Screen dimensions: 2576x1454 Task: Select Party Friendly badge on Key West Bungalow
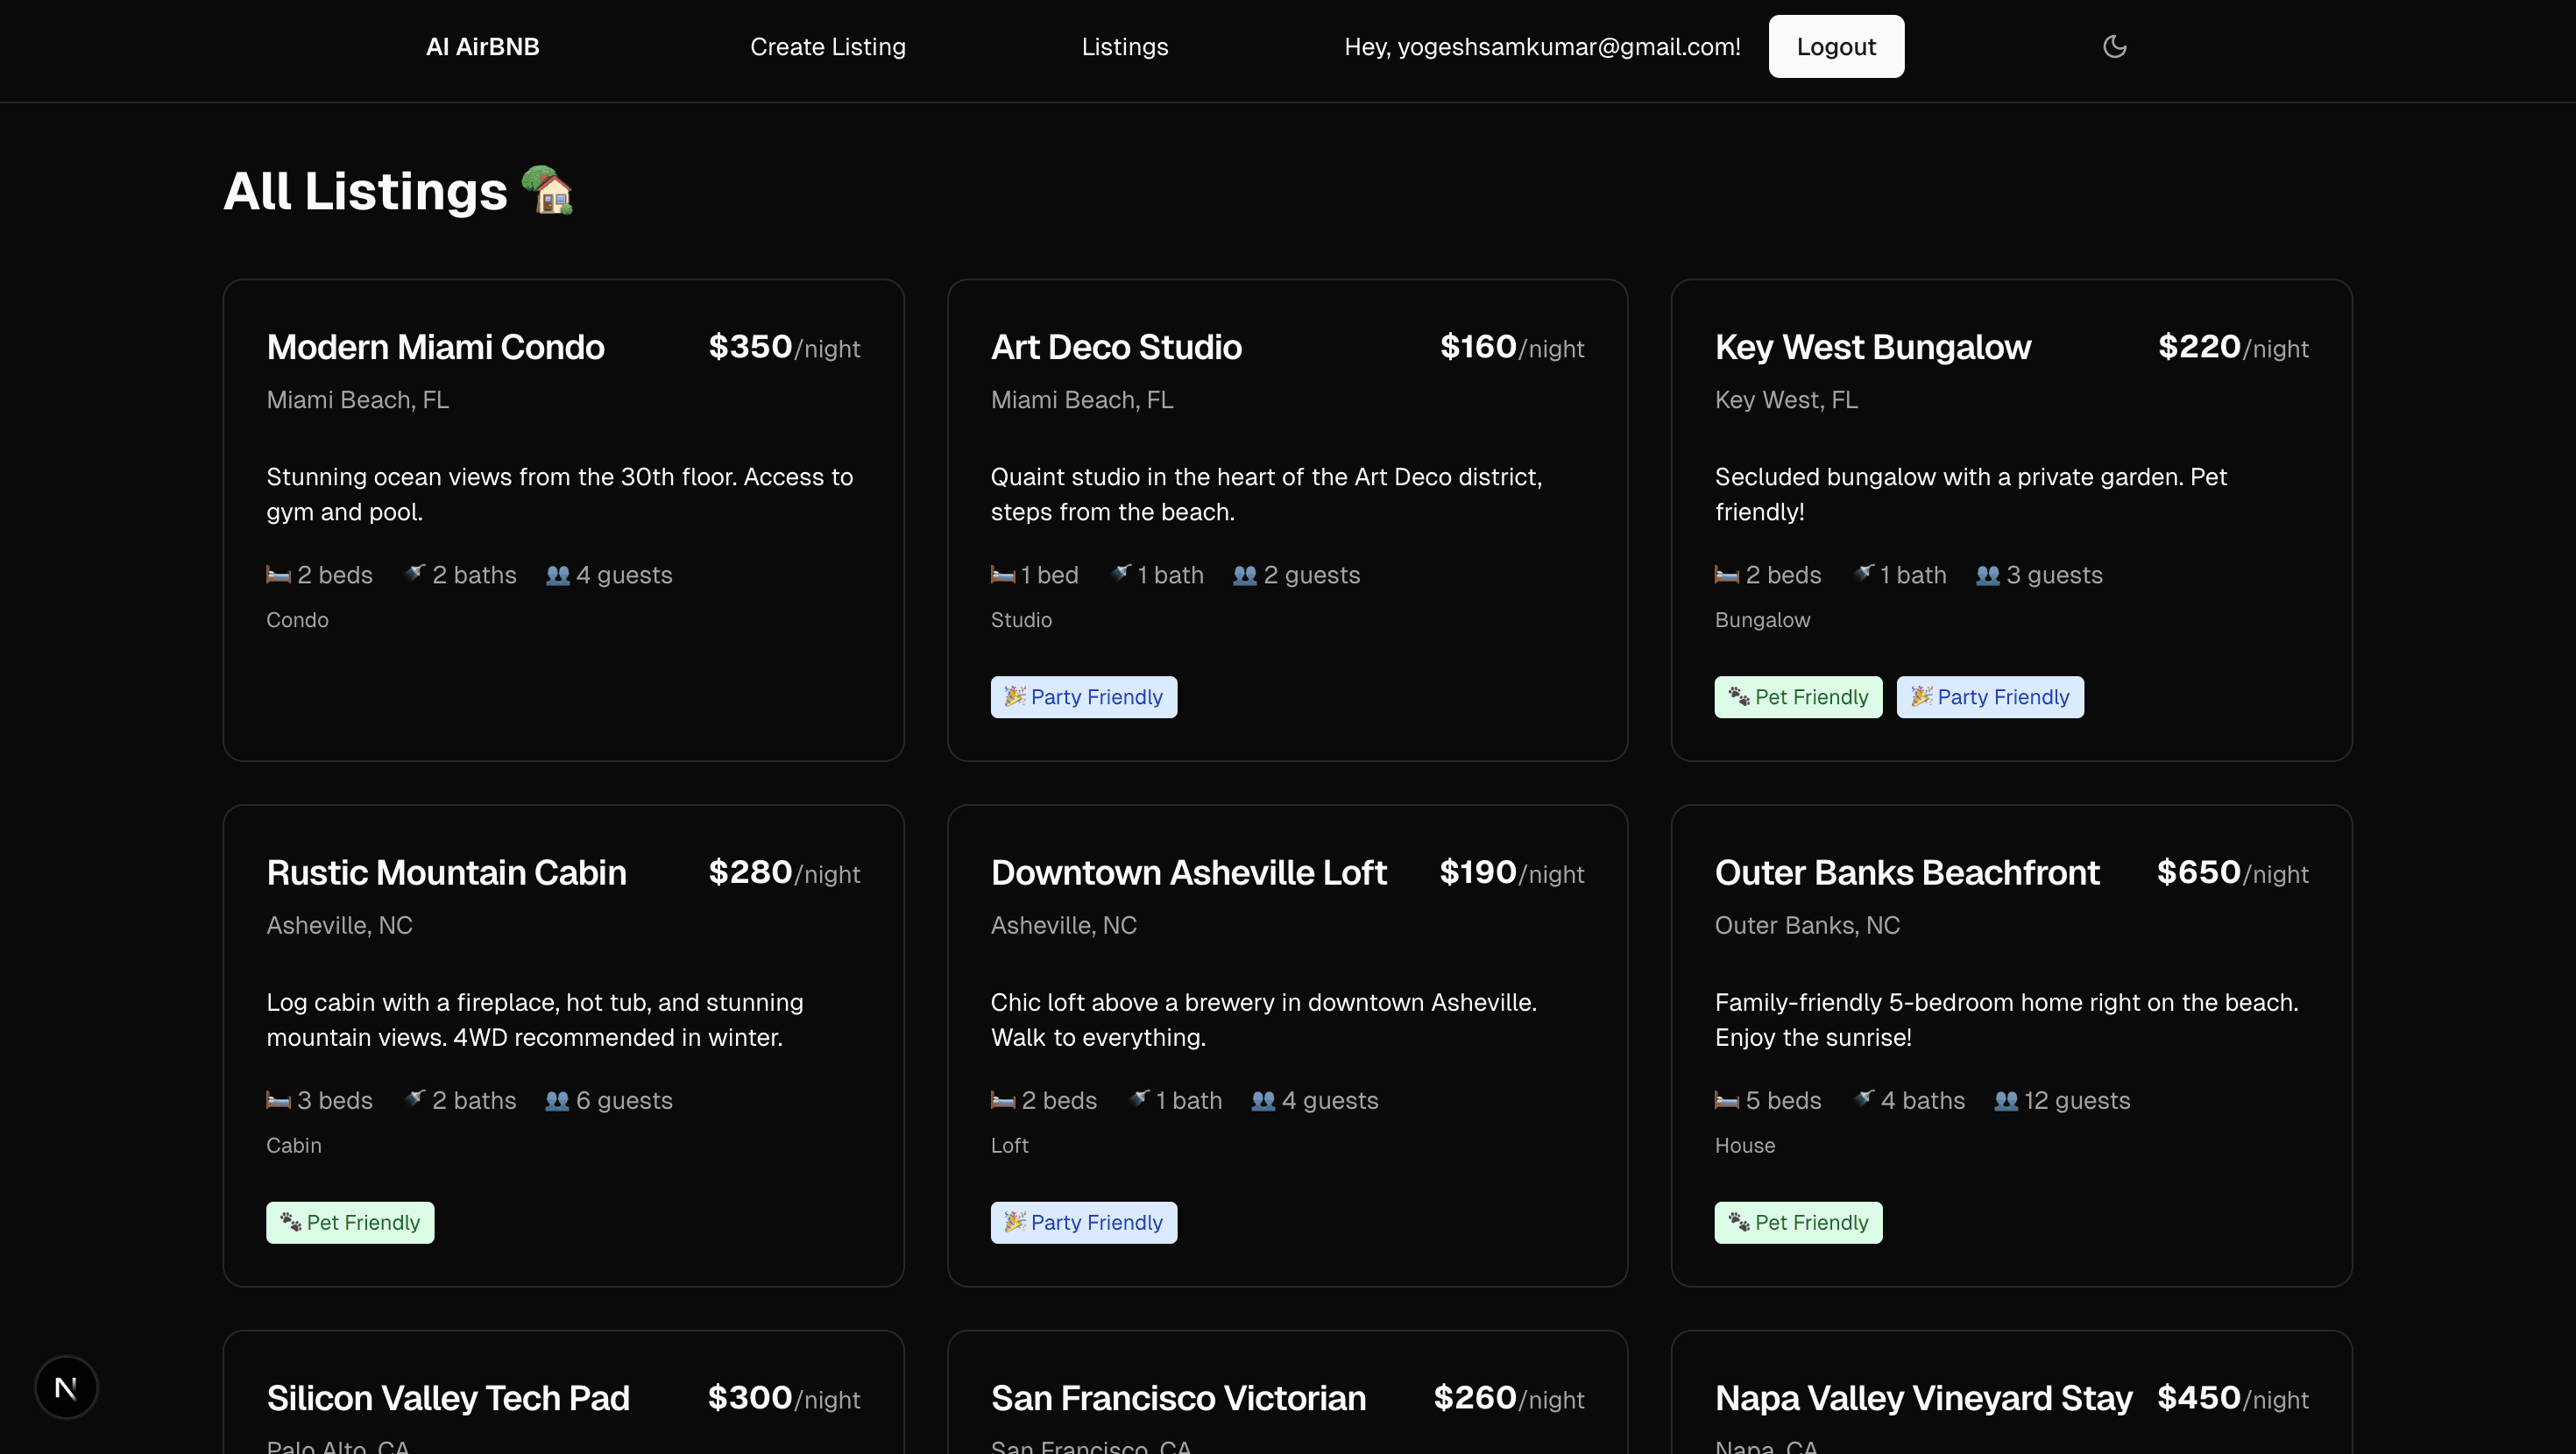pyautogui.click(x=1989, y=697)
